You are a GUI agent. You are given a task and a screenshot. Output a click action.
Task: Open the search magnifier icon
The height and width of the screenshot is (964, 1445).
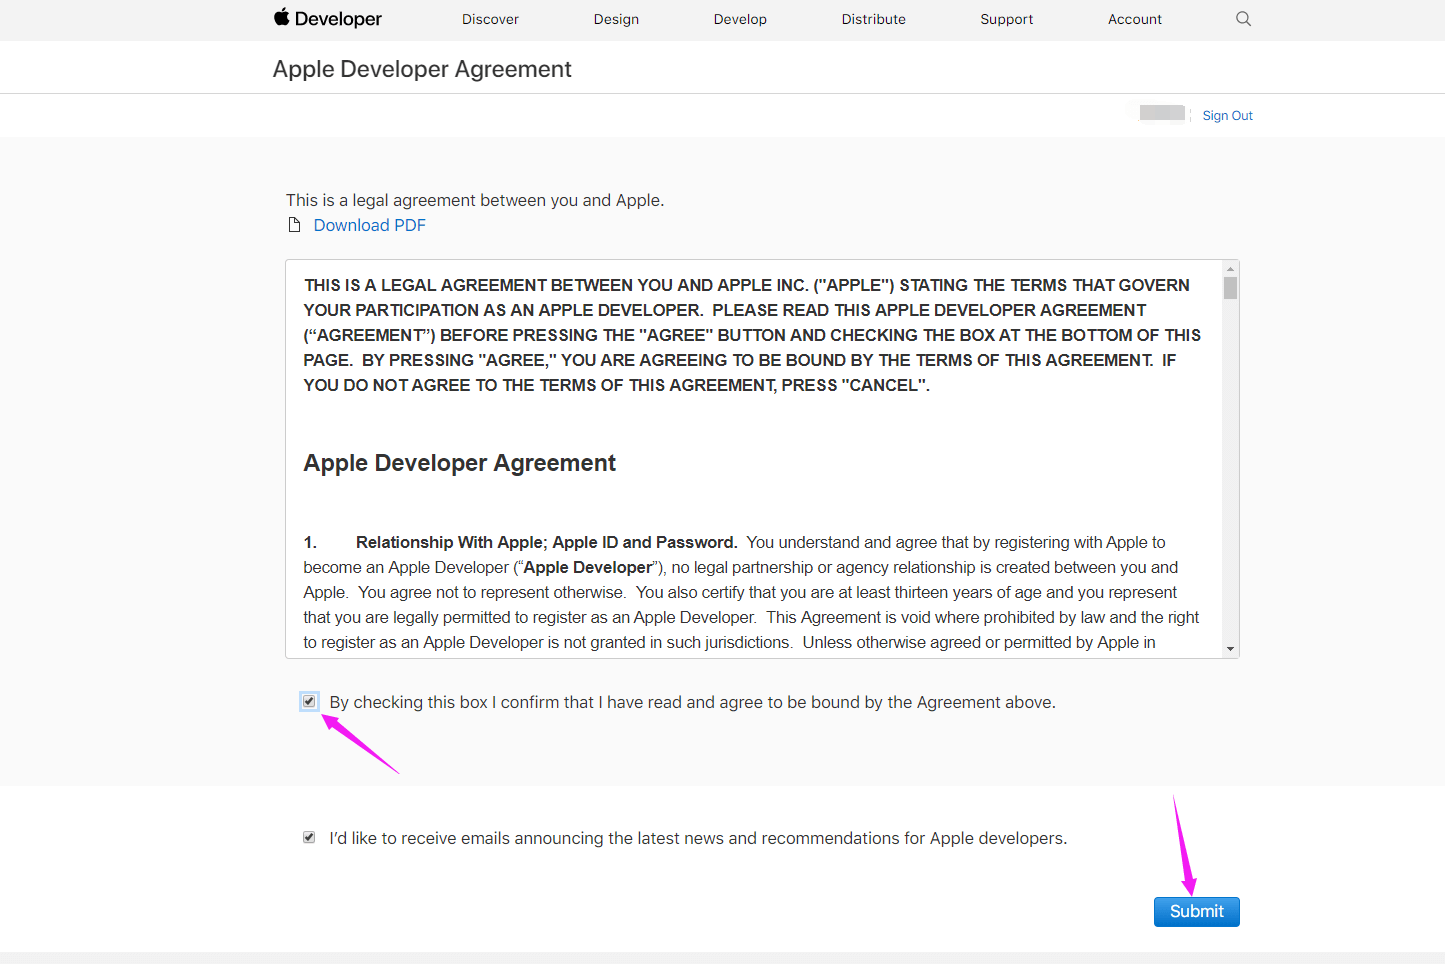[1243, 19]
